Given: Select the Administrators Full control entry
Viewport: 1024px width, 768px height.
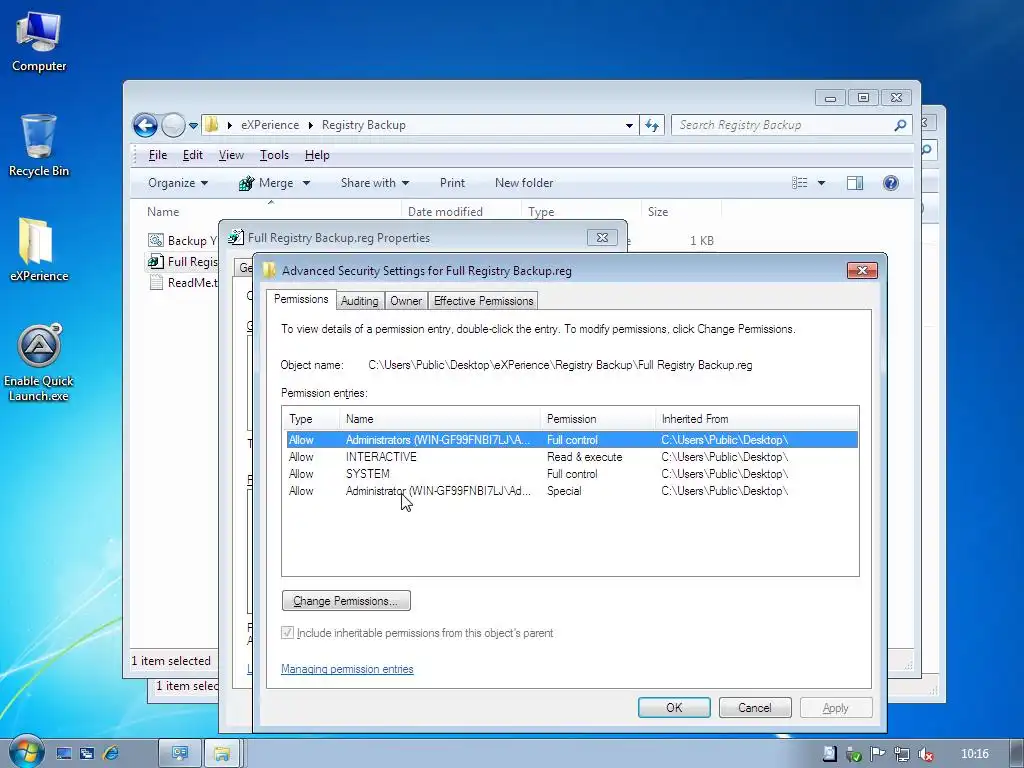Looking at the screenshot, I should coord(571,440).
